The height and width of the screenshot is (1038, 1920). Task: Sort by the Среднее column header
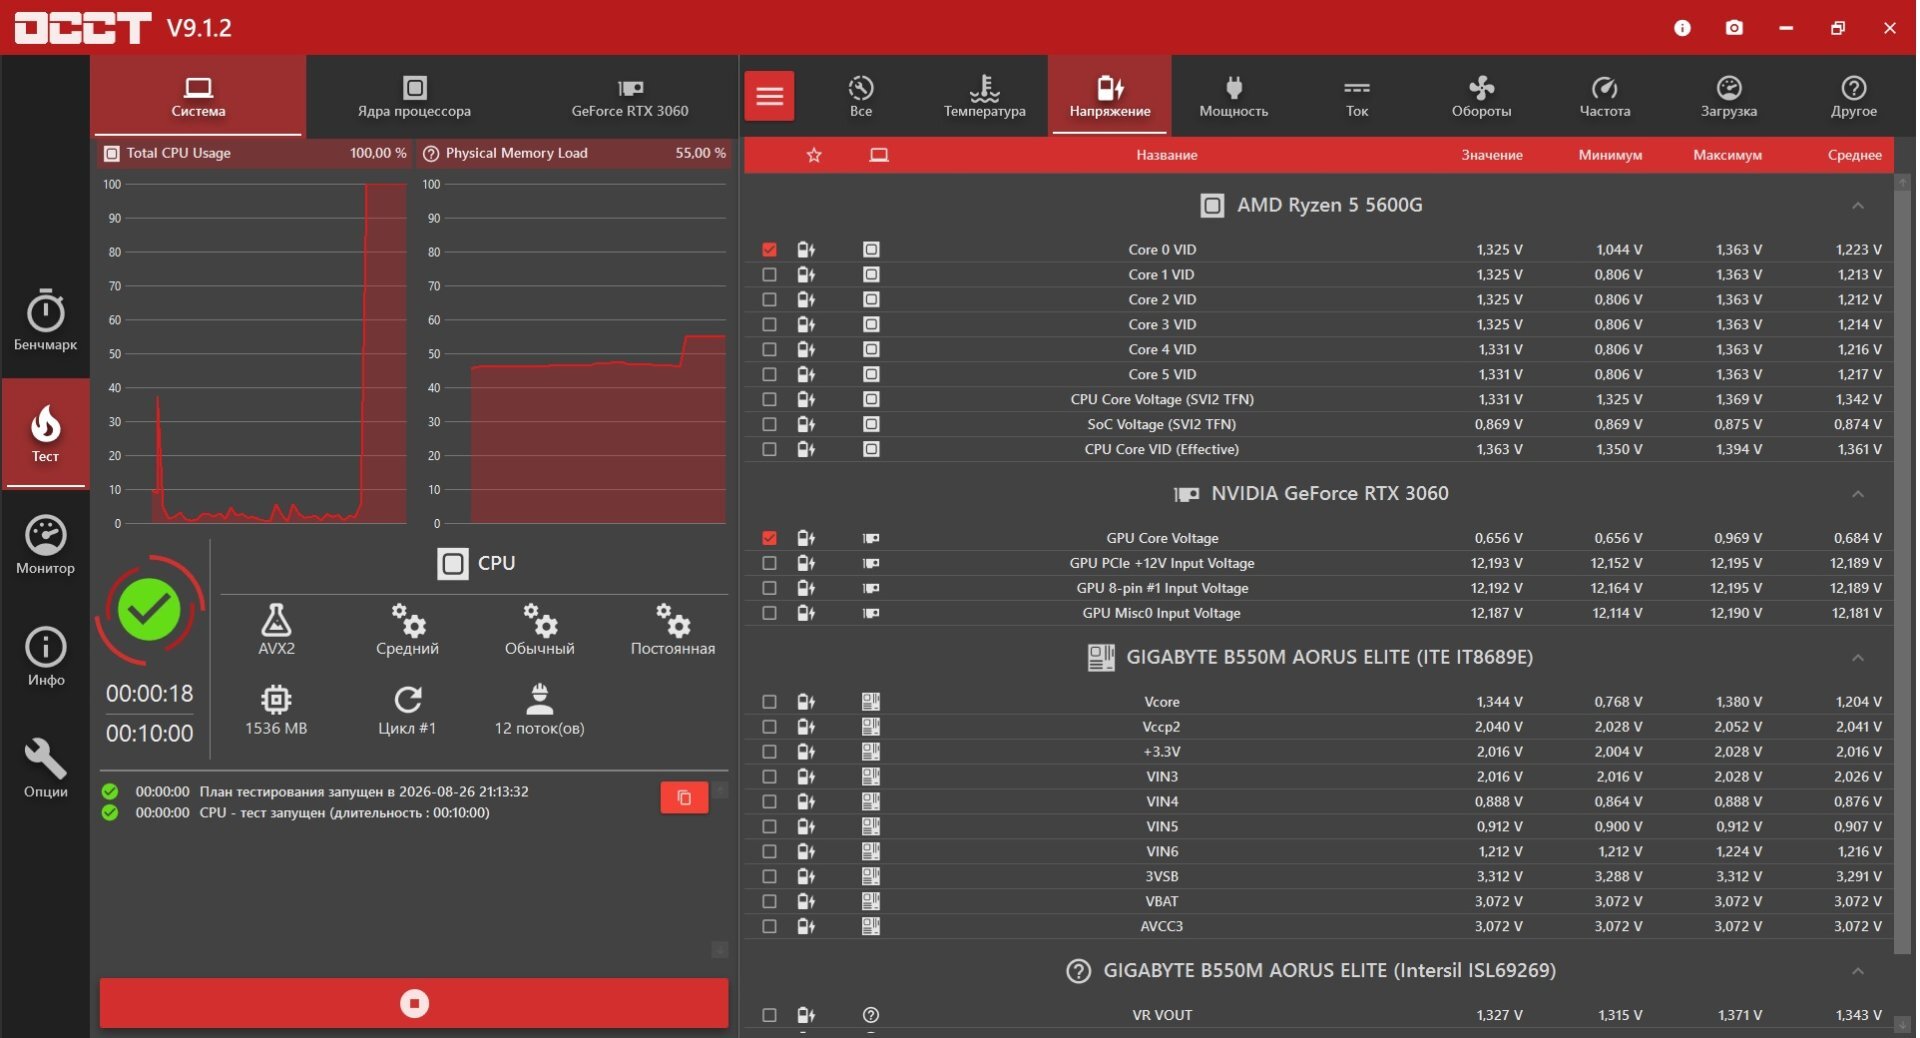point(1855,155)
